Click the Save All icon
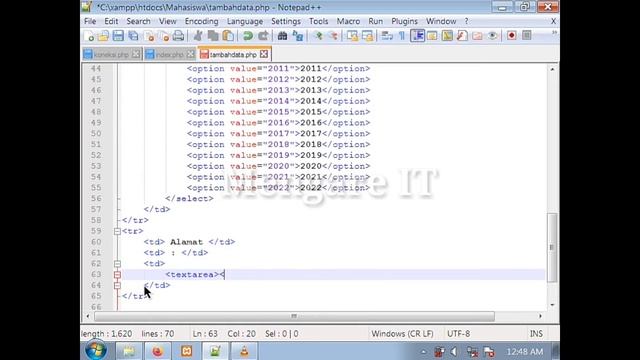The image size is (640, 360). point(133,36)
